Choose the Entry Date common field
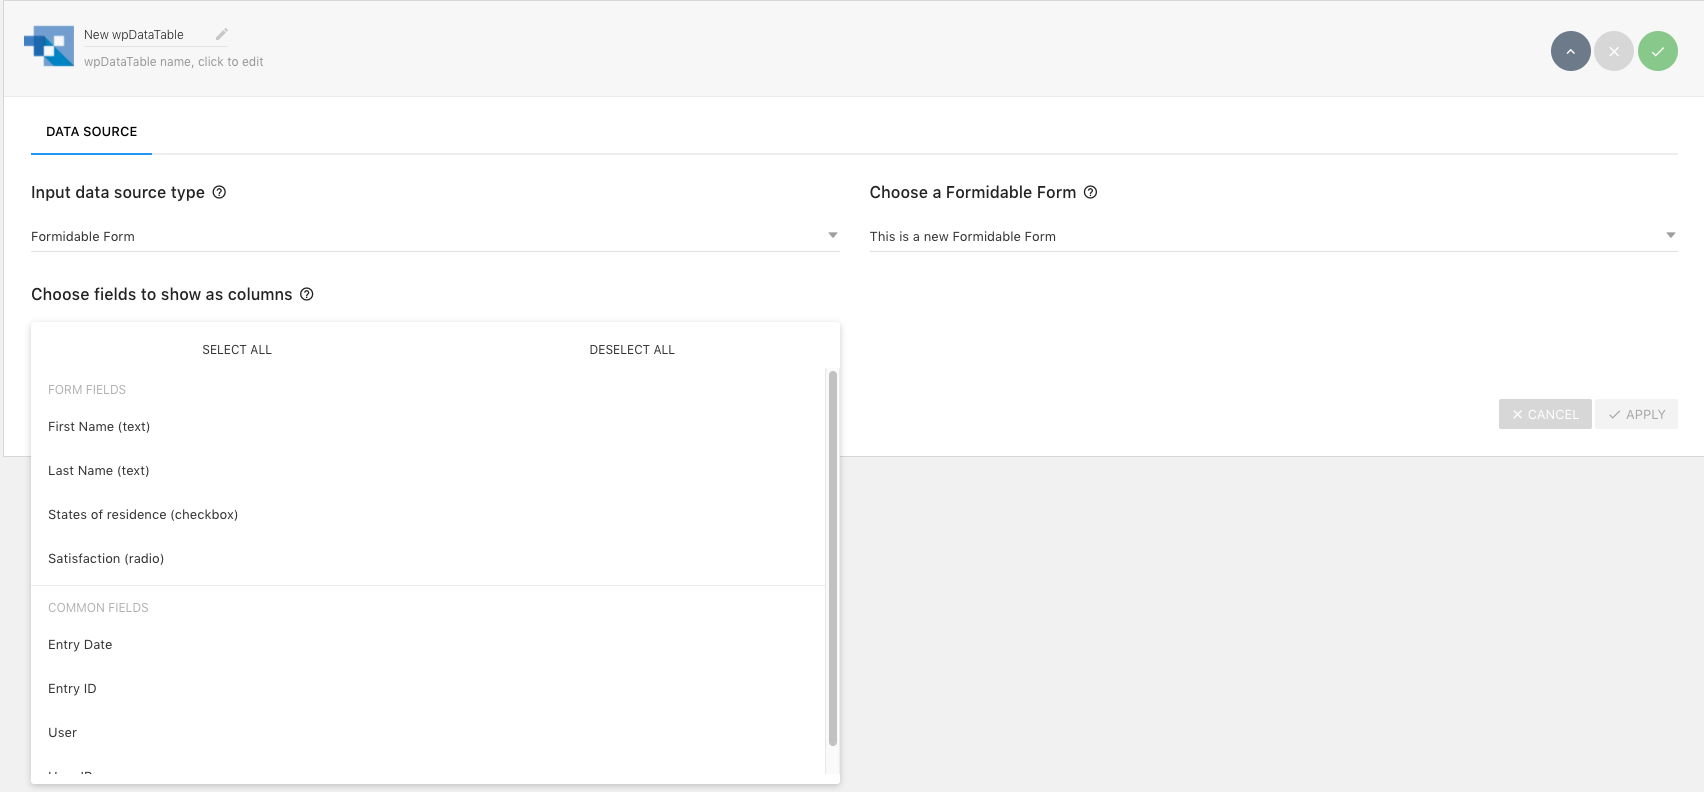1704x792 pixels. coord(80,645)
